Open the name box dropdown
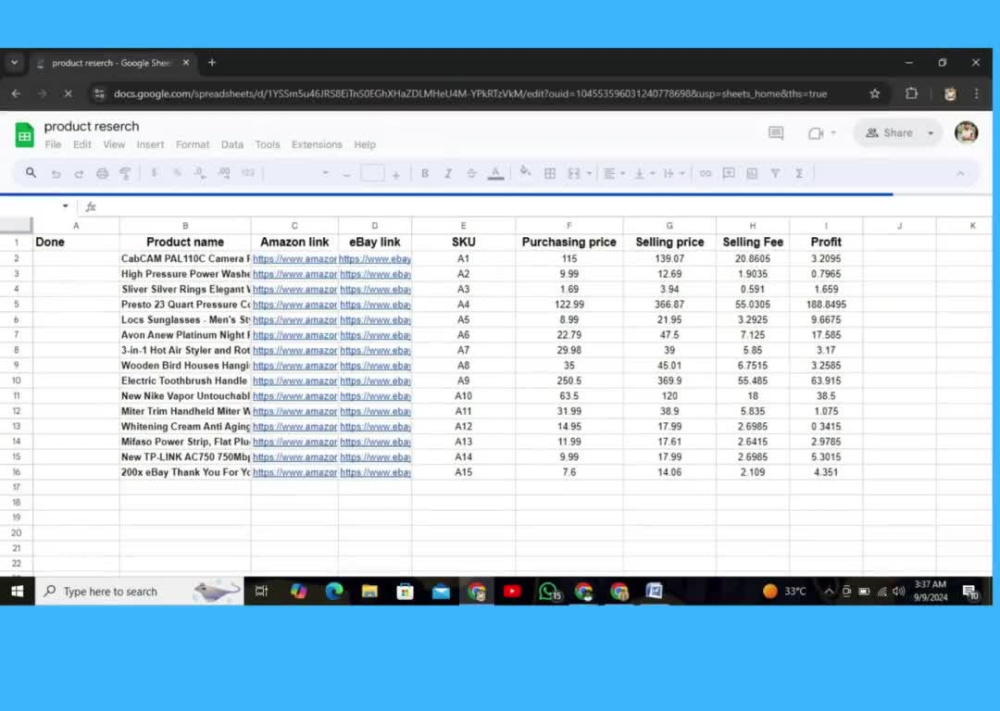This screenshot has height=711, width=1000. (x=65, y=206)
